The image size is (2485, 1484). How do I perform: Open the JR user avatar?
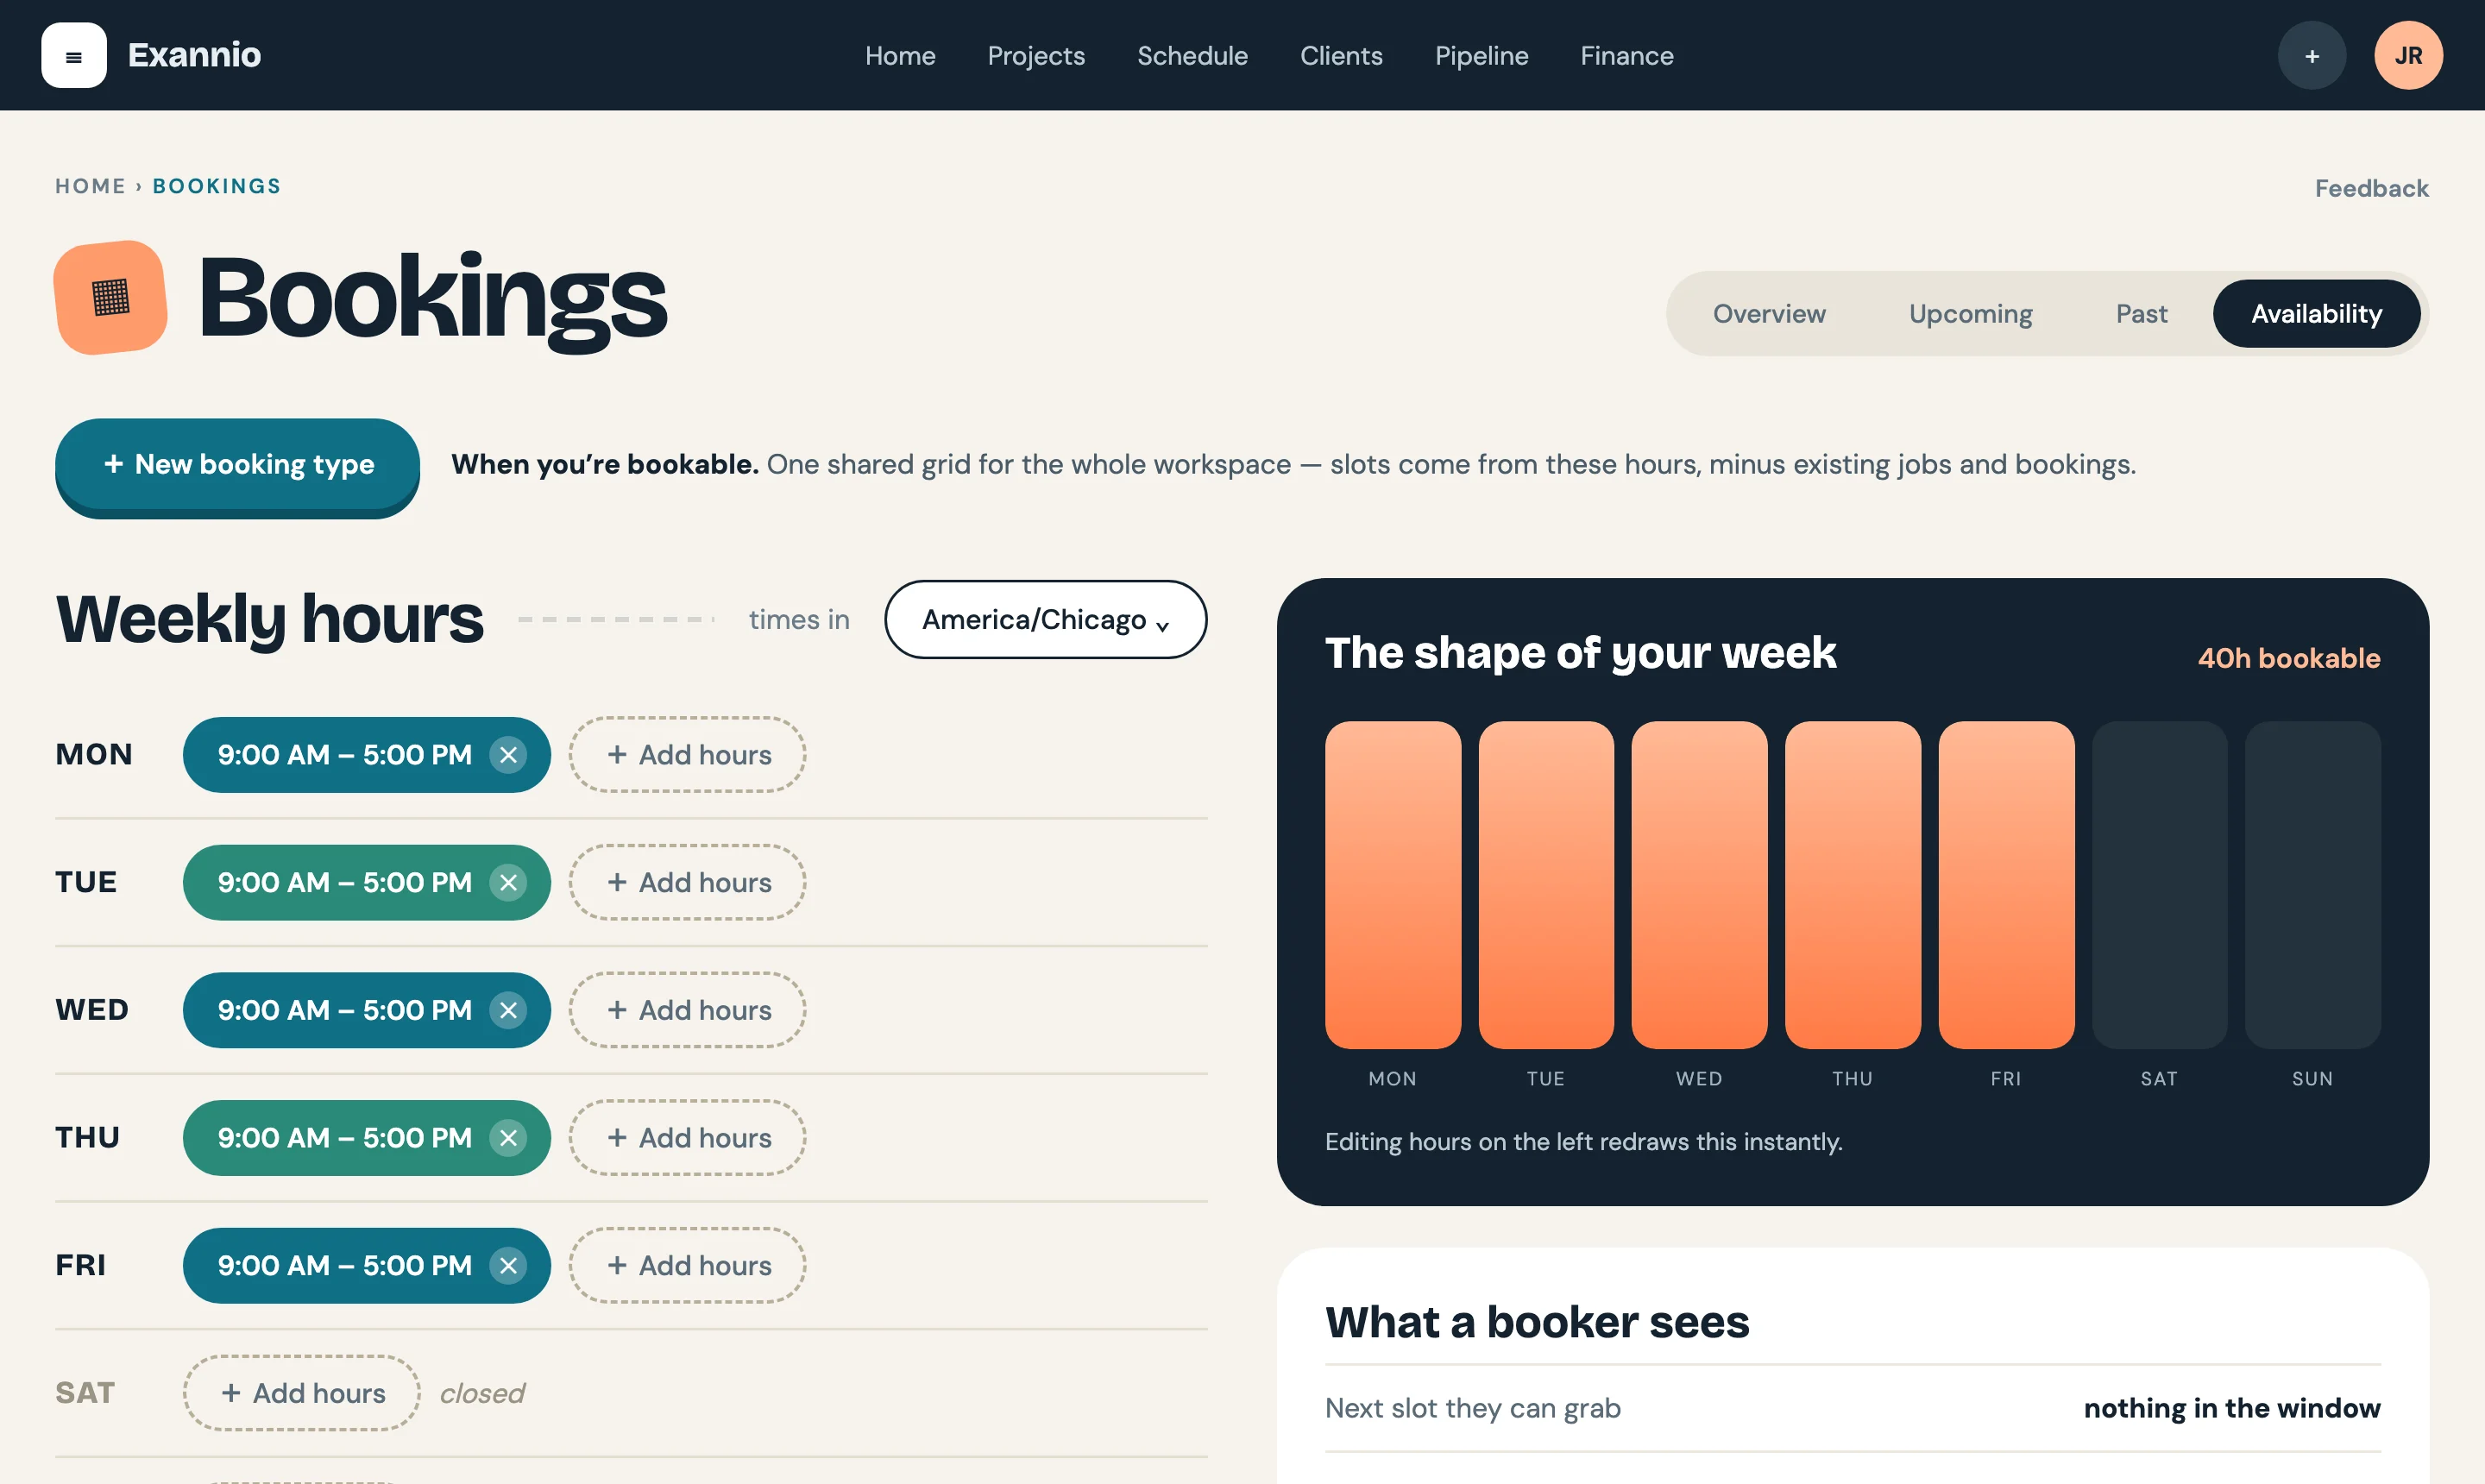click(2408, 56)
